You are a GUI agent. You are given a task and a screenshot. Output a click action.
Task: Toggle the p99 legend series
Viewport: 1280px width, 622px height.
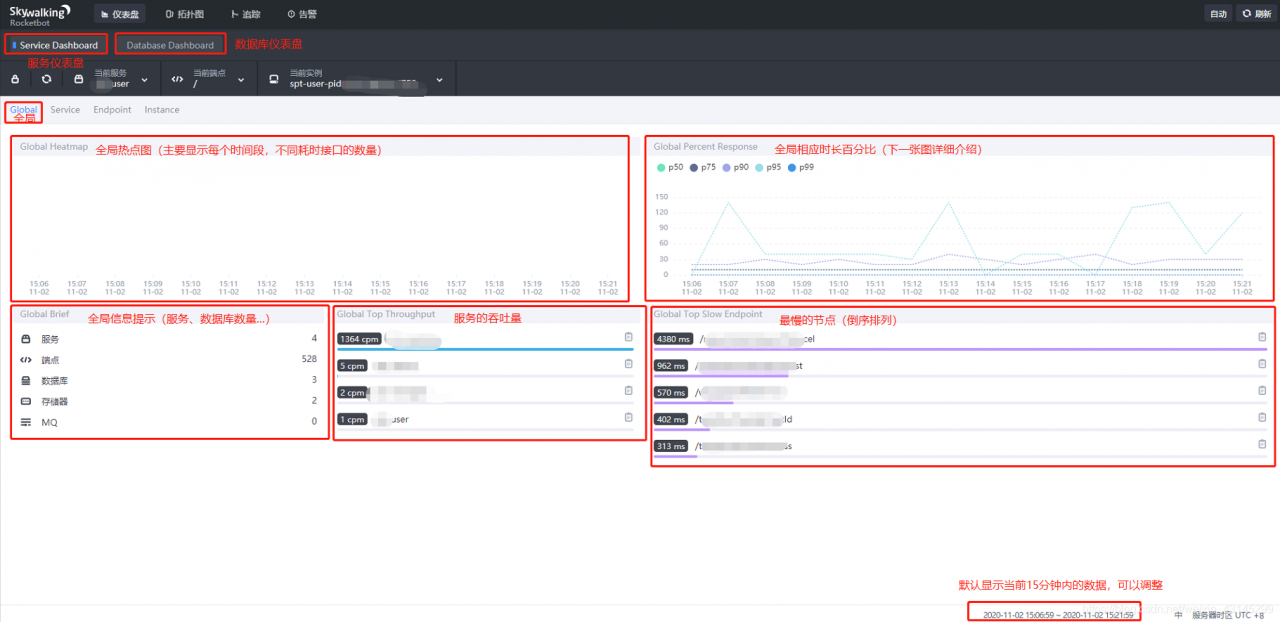click(801, 167)
